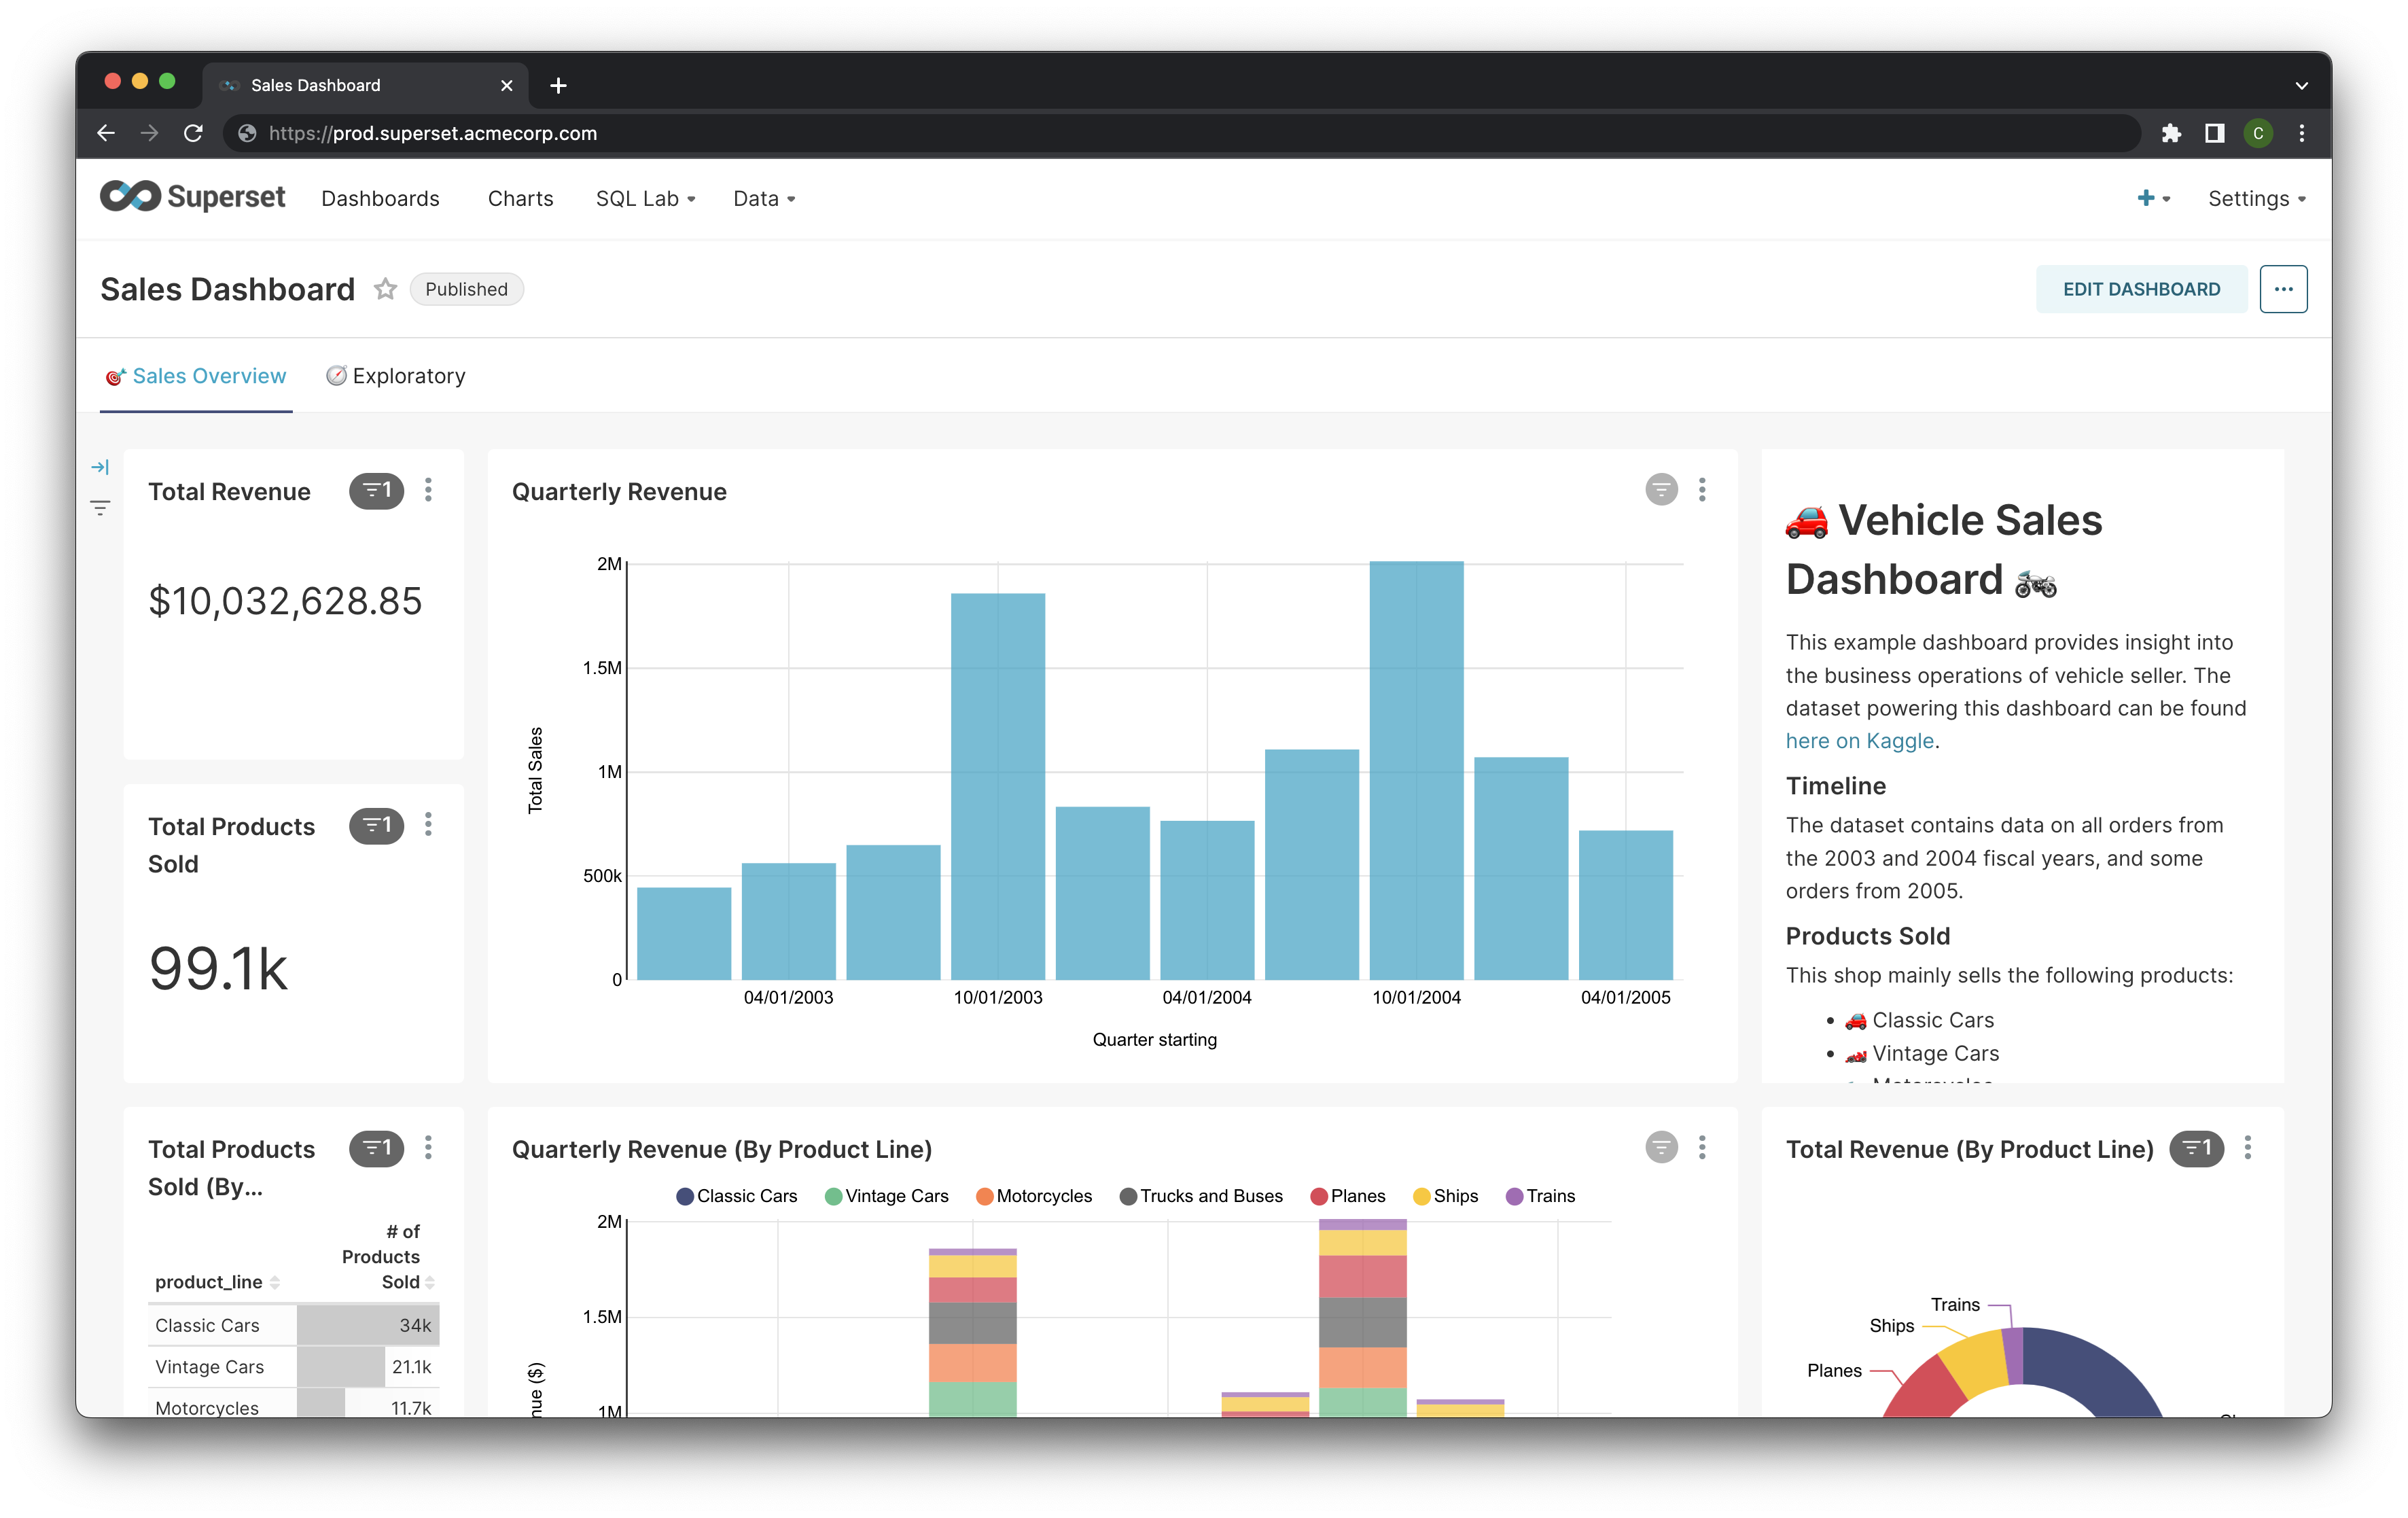Open Quarterly Revenue chart kebab menu

[x=1702, y=490]
